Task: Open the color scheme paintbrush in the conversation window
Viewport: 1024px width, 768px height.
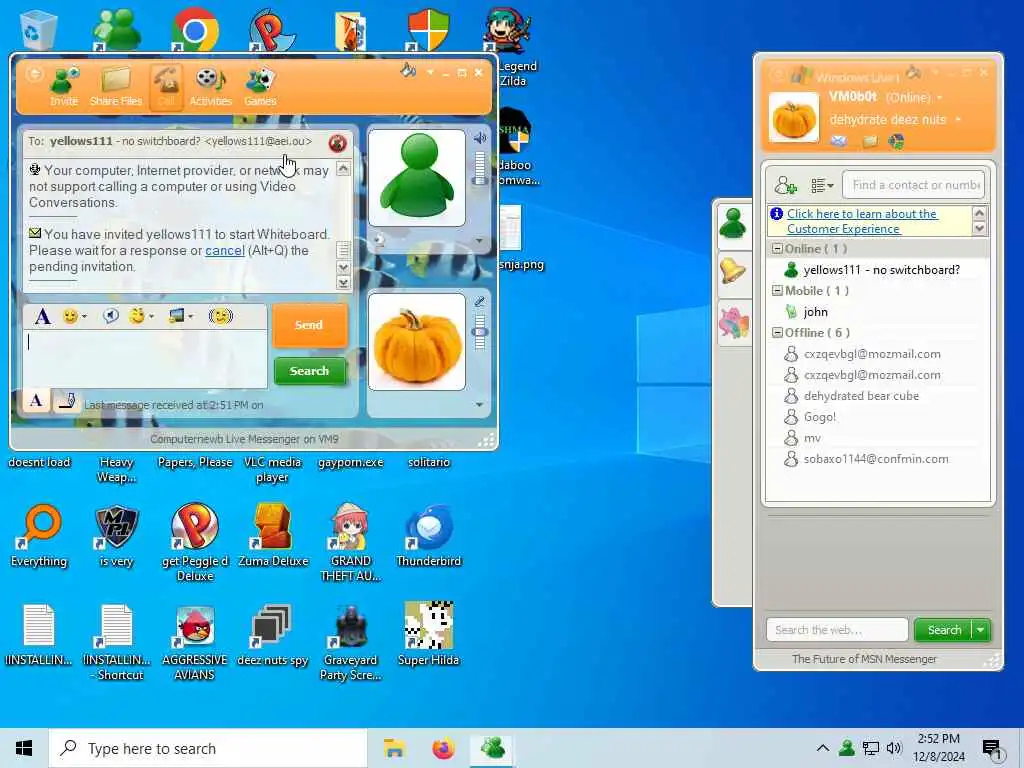Action: pos(408,70)
